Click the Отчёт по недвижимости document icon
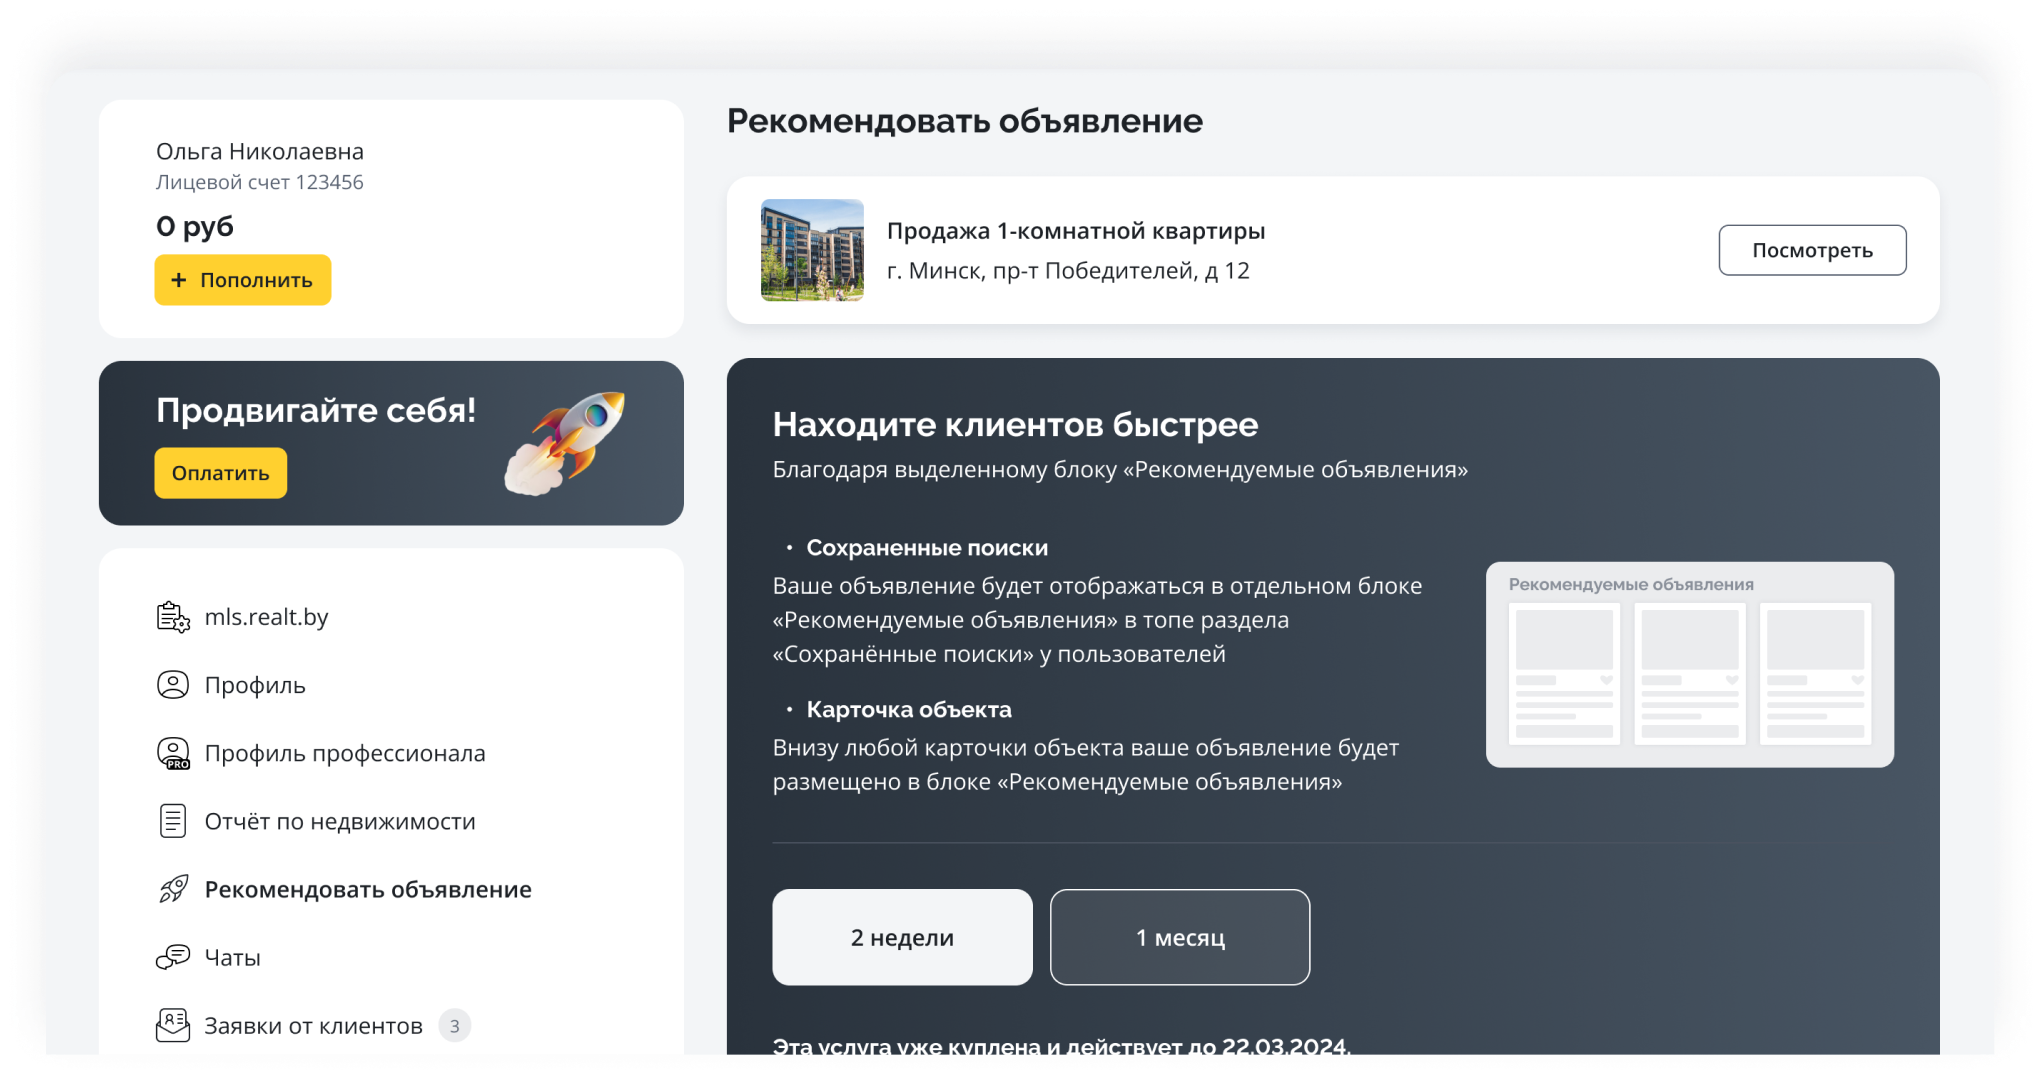The image size is (2041, 1078). (173, 821)
